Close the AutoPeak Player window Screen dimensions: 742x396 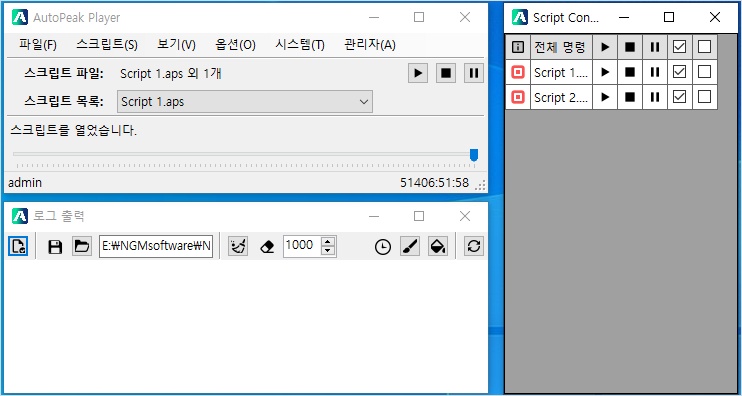click(465, 18)
